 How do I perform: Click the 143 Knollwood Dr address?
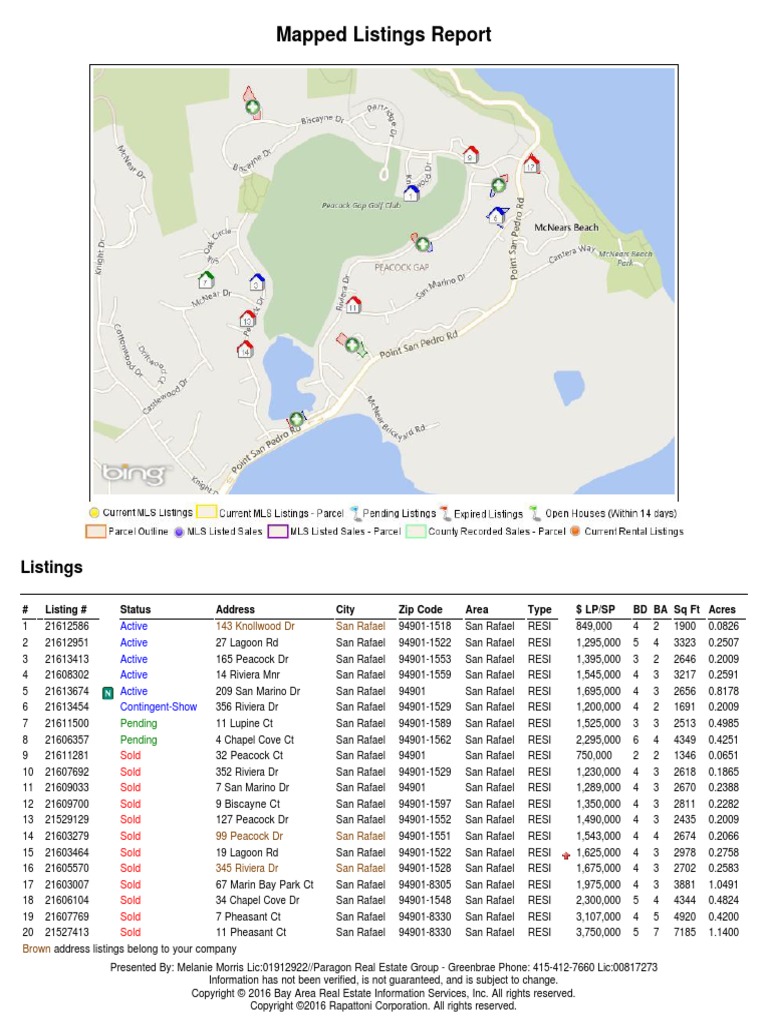255,626
